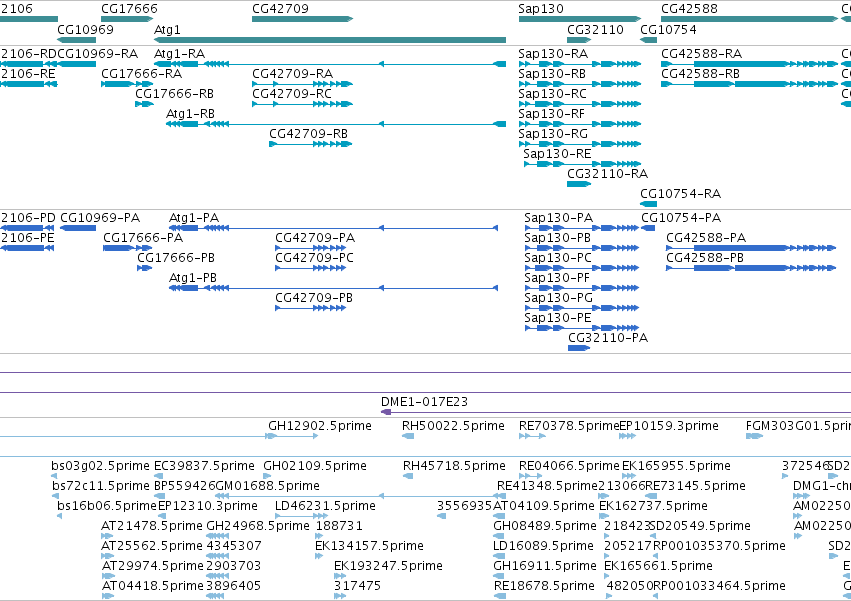Viewport: 851px width, 601px height.
Task: Click EST RE70378.5prime
Action: click(532, 436)
